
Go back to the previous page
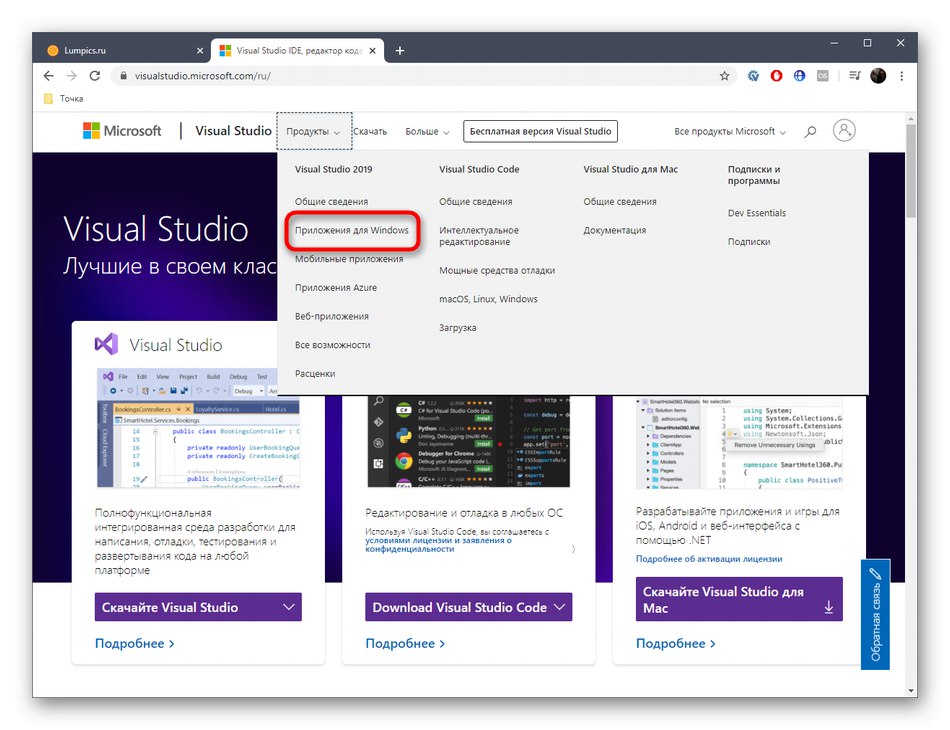[48, 76]
